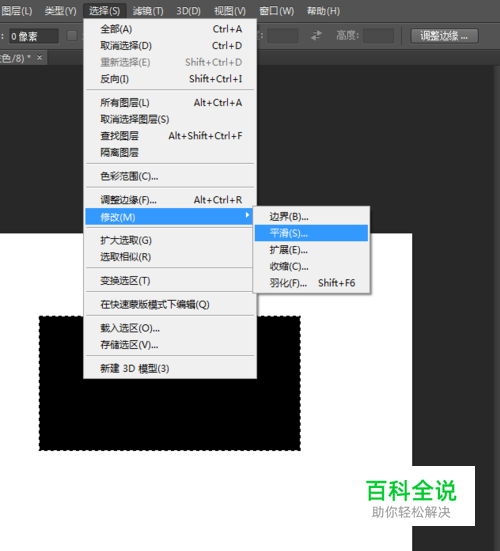500x551 pixels.
Task: Select 所有图层(L) entry
Action: tap(170, 103)
